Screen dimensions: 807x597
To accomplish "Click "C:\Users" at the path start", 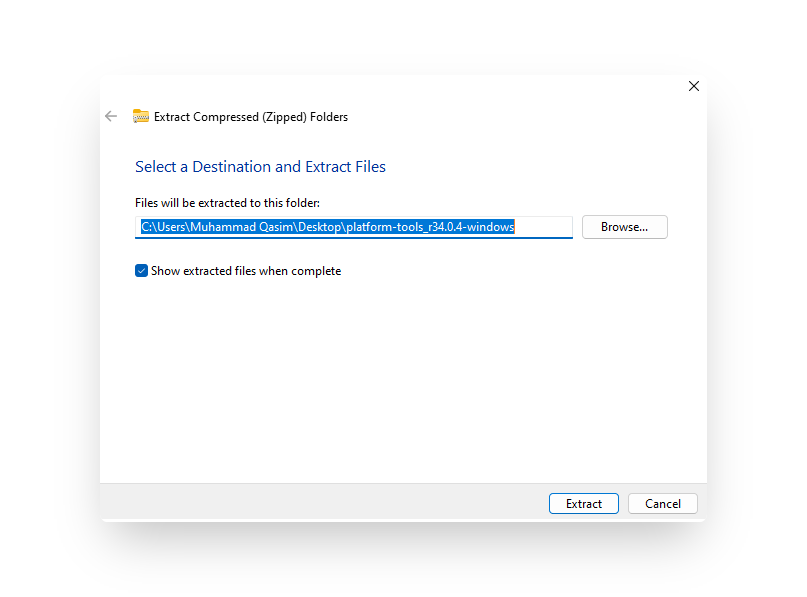I will (160, 227).
